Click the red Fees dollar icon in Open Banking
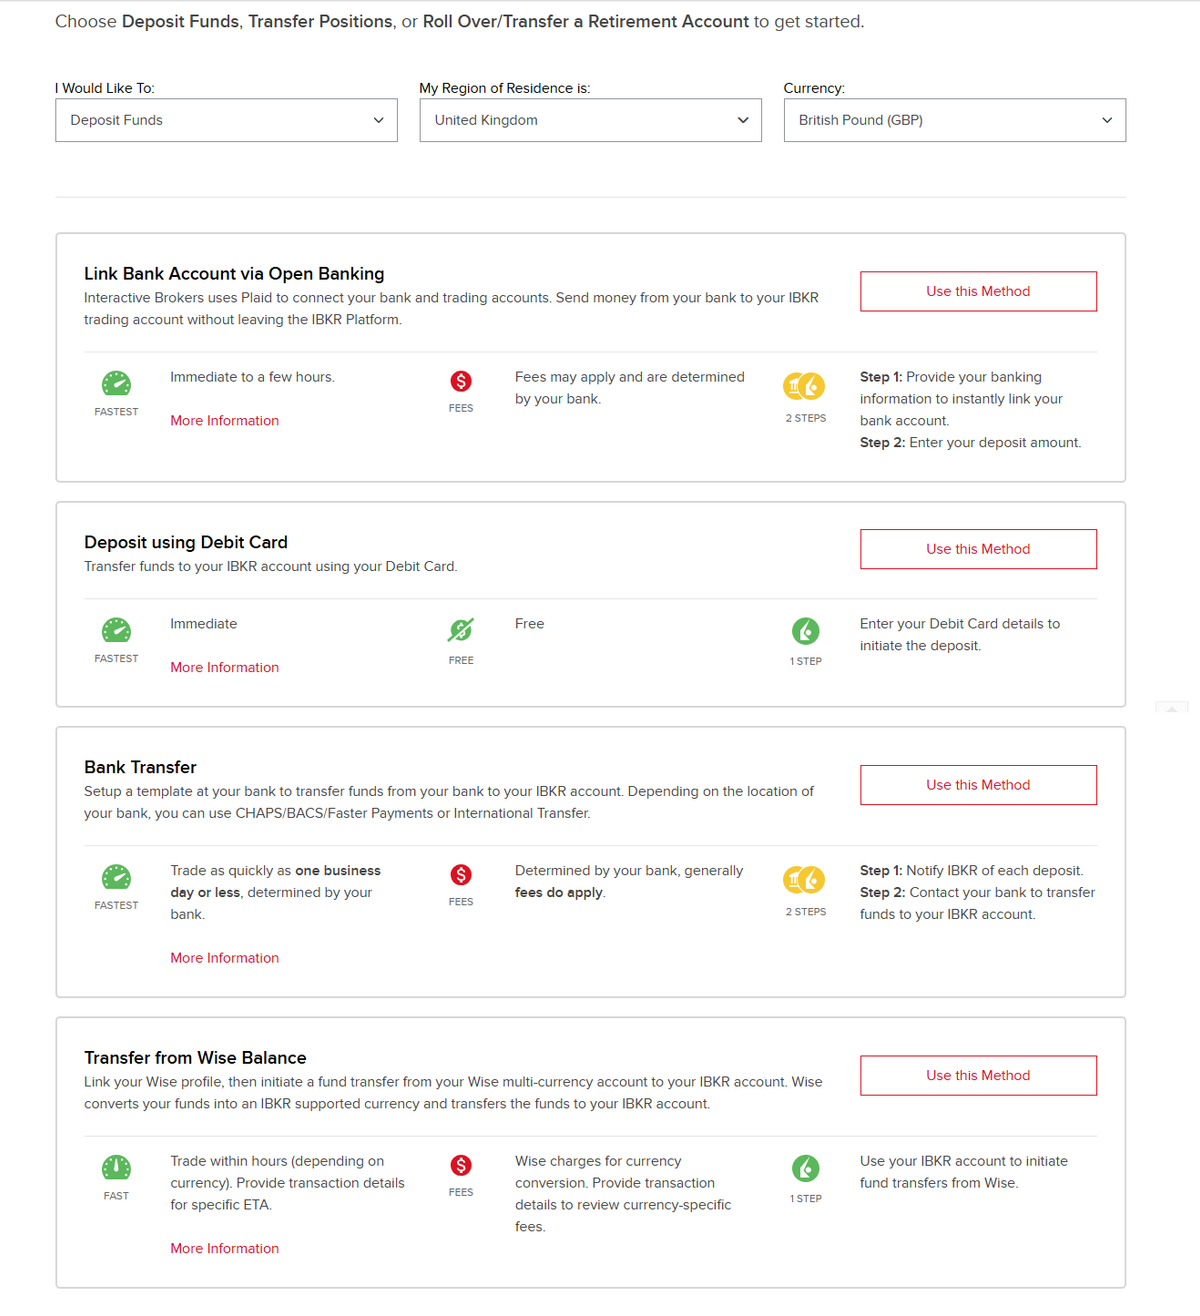1200x1316 pixels. [x=461, y=381]
